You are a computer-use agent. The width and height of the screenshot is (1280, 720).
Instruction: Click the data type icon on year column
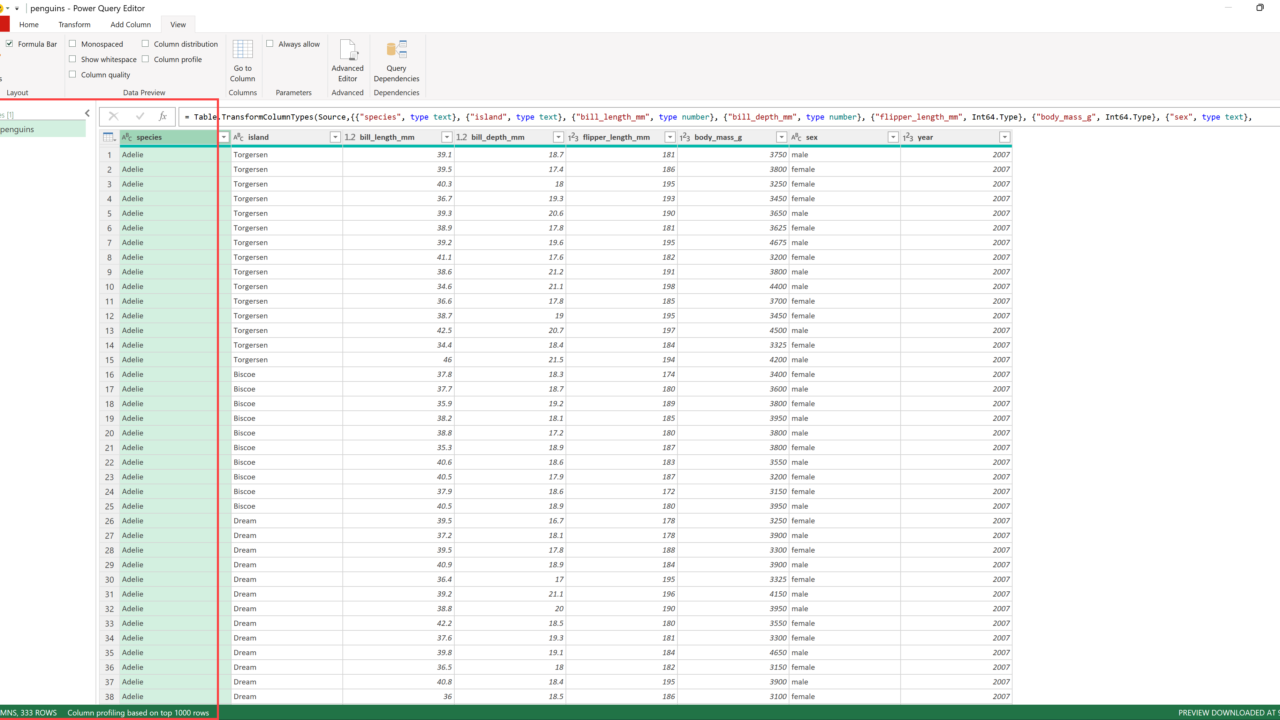click(x=908, y=137)
